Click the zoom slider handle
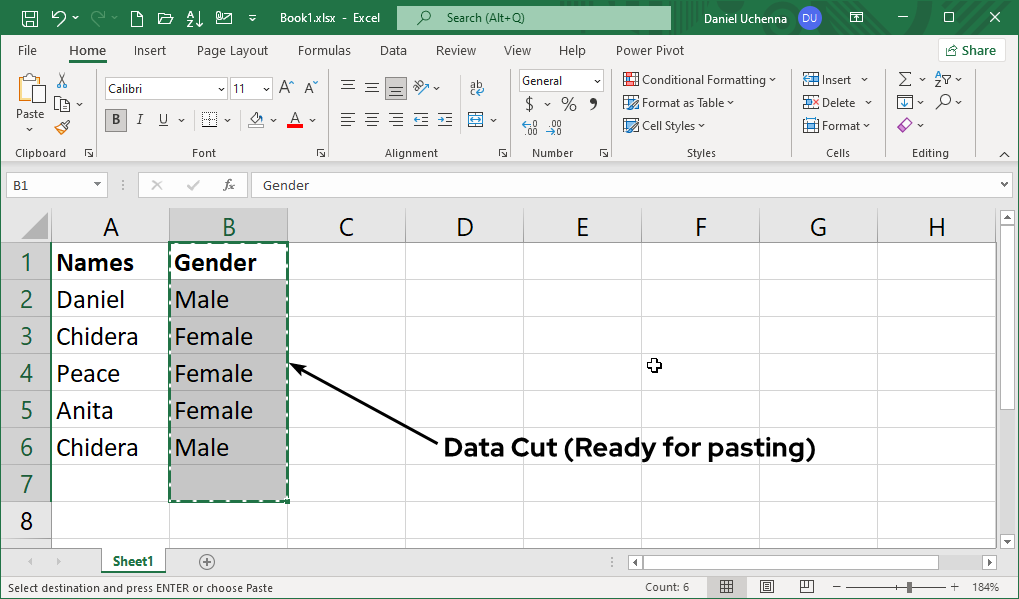 pyautogui.click(x=909, y=587)
